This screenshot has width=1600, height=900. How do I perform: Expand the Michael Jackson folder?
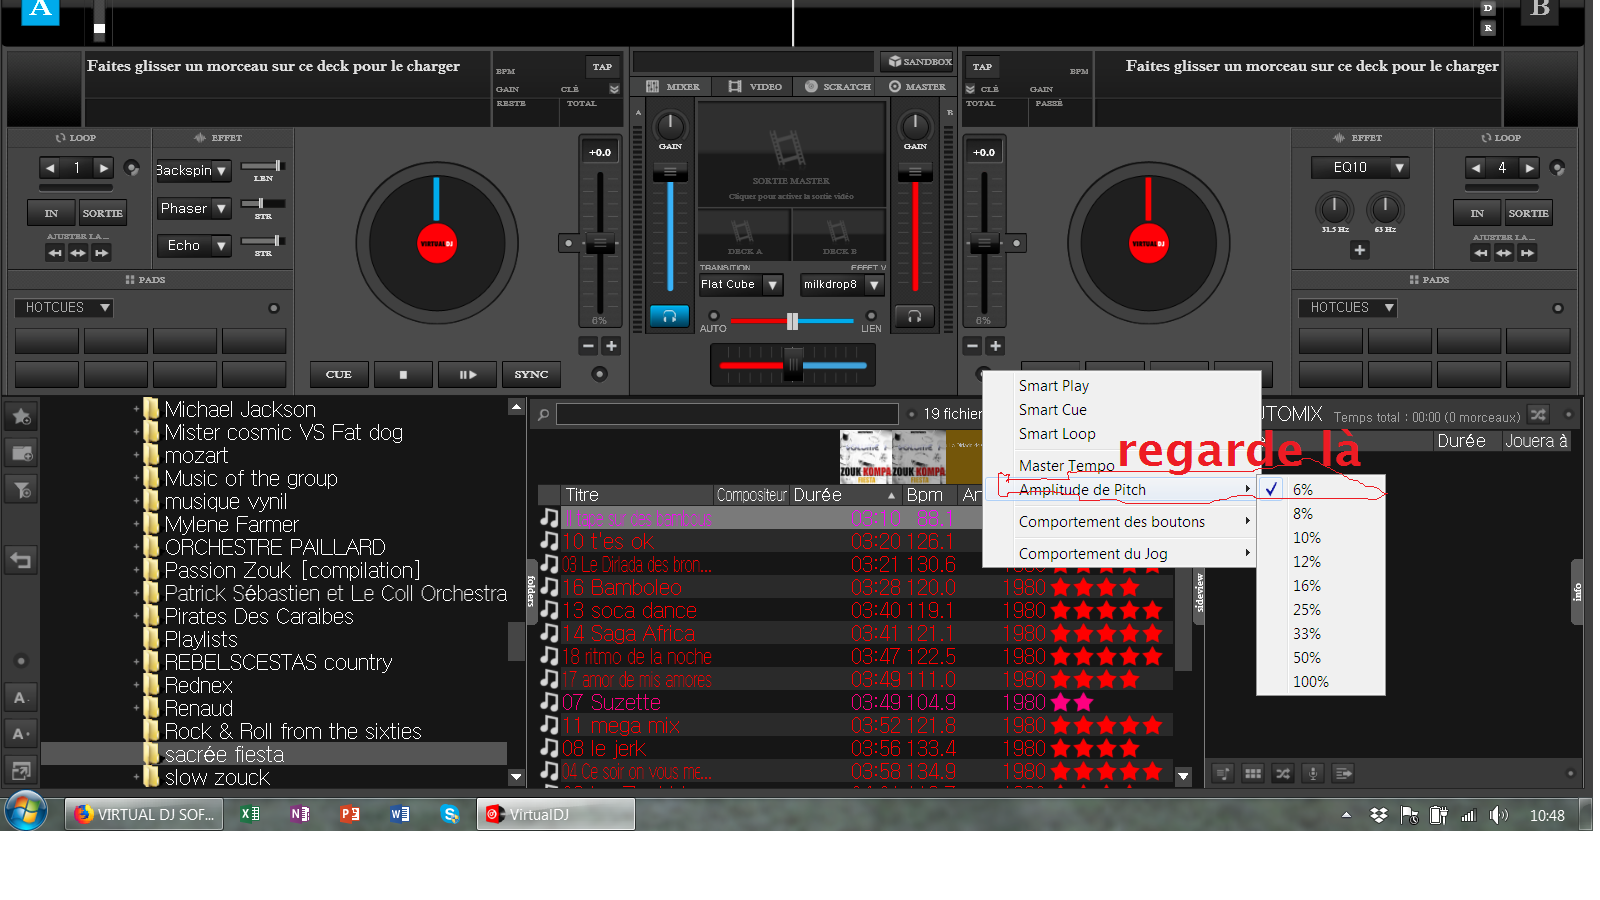pyautogui.click(x=136, y=409)
